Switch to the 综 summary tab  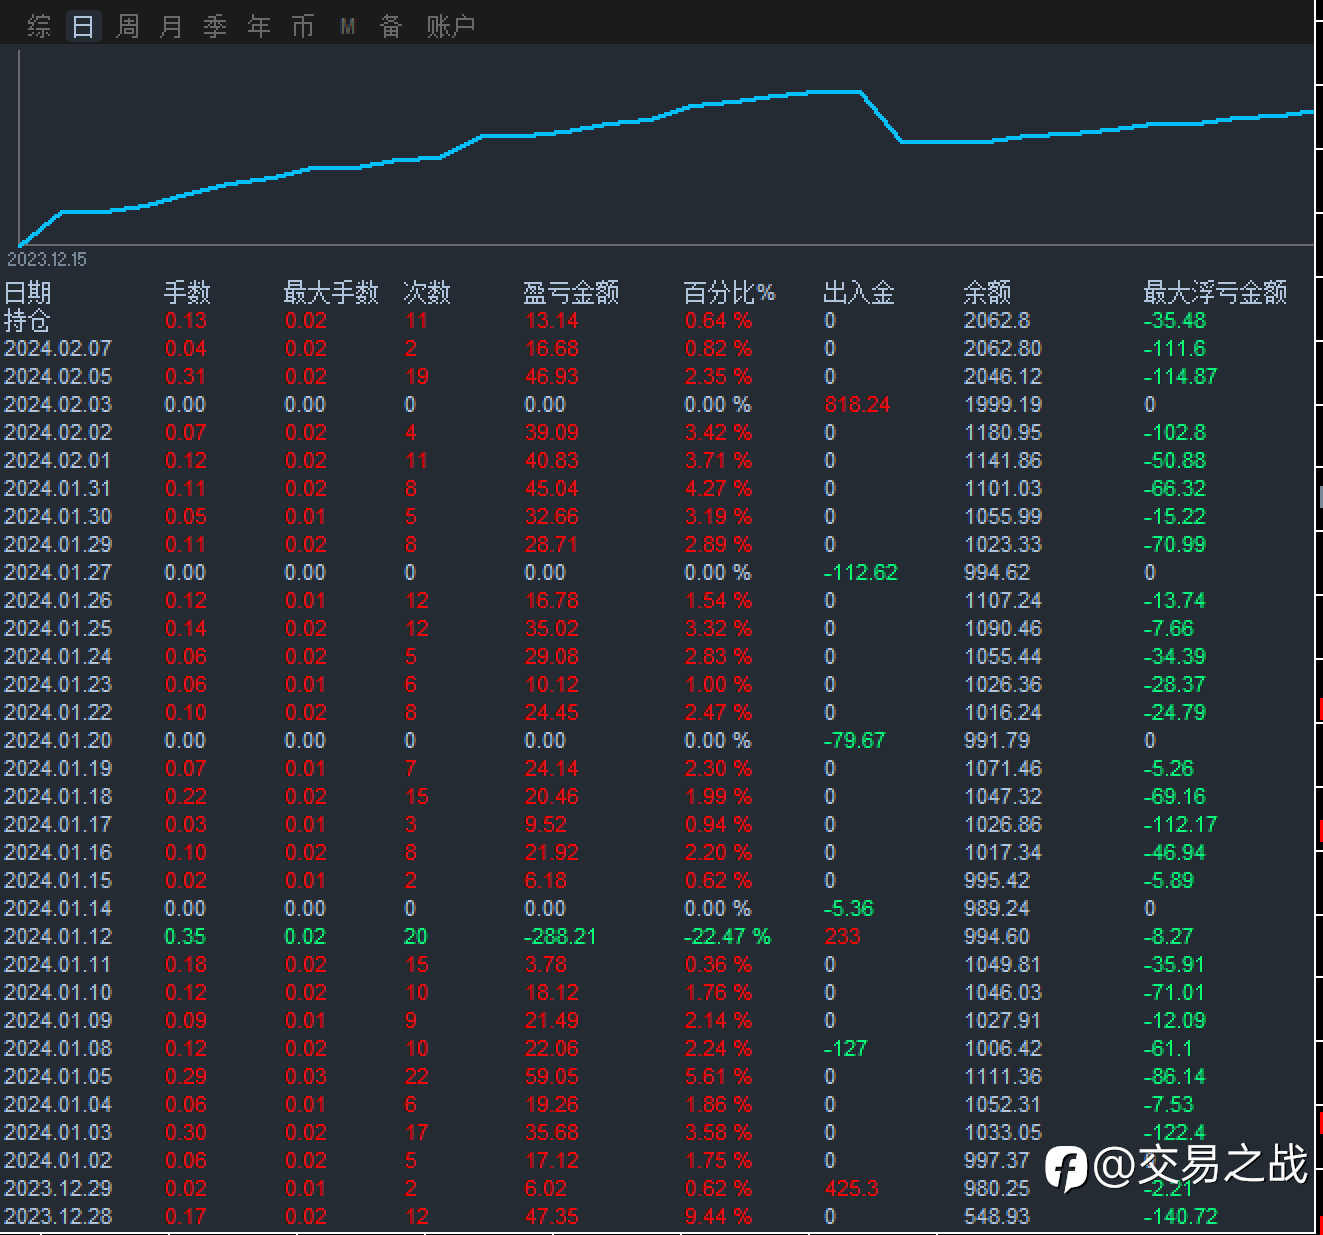[39, 26]
